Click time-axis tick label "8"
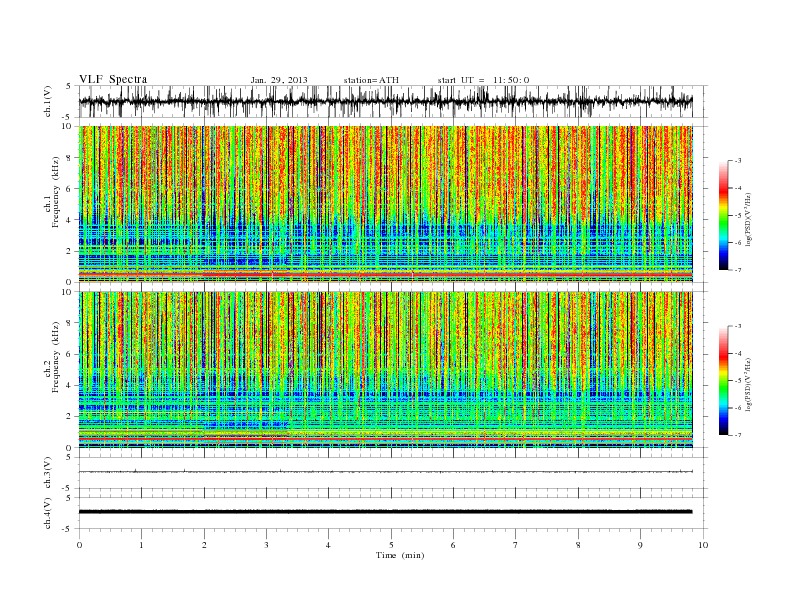Image resolution: width=792 pixels, height=612 pixels. click(578, 545)
